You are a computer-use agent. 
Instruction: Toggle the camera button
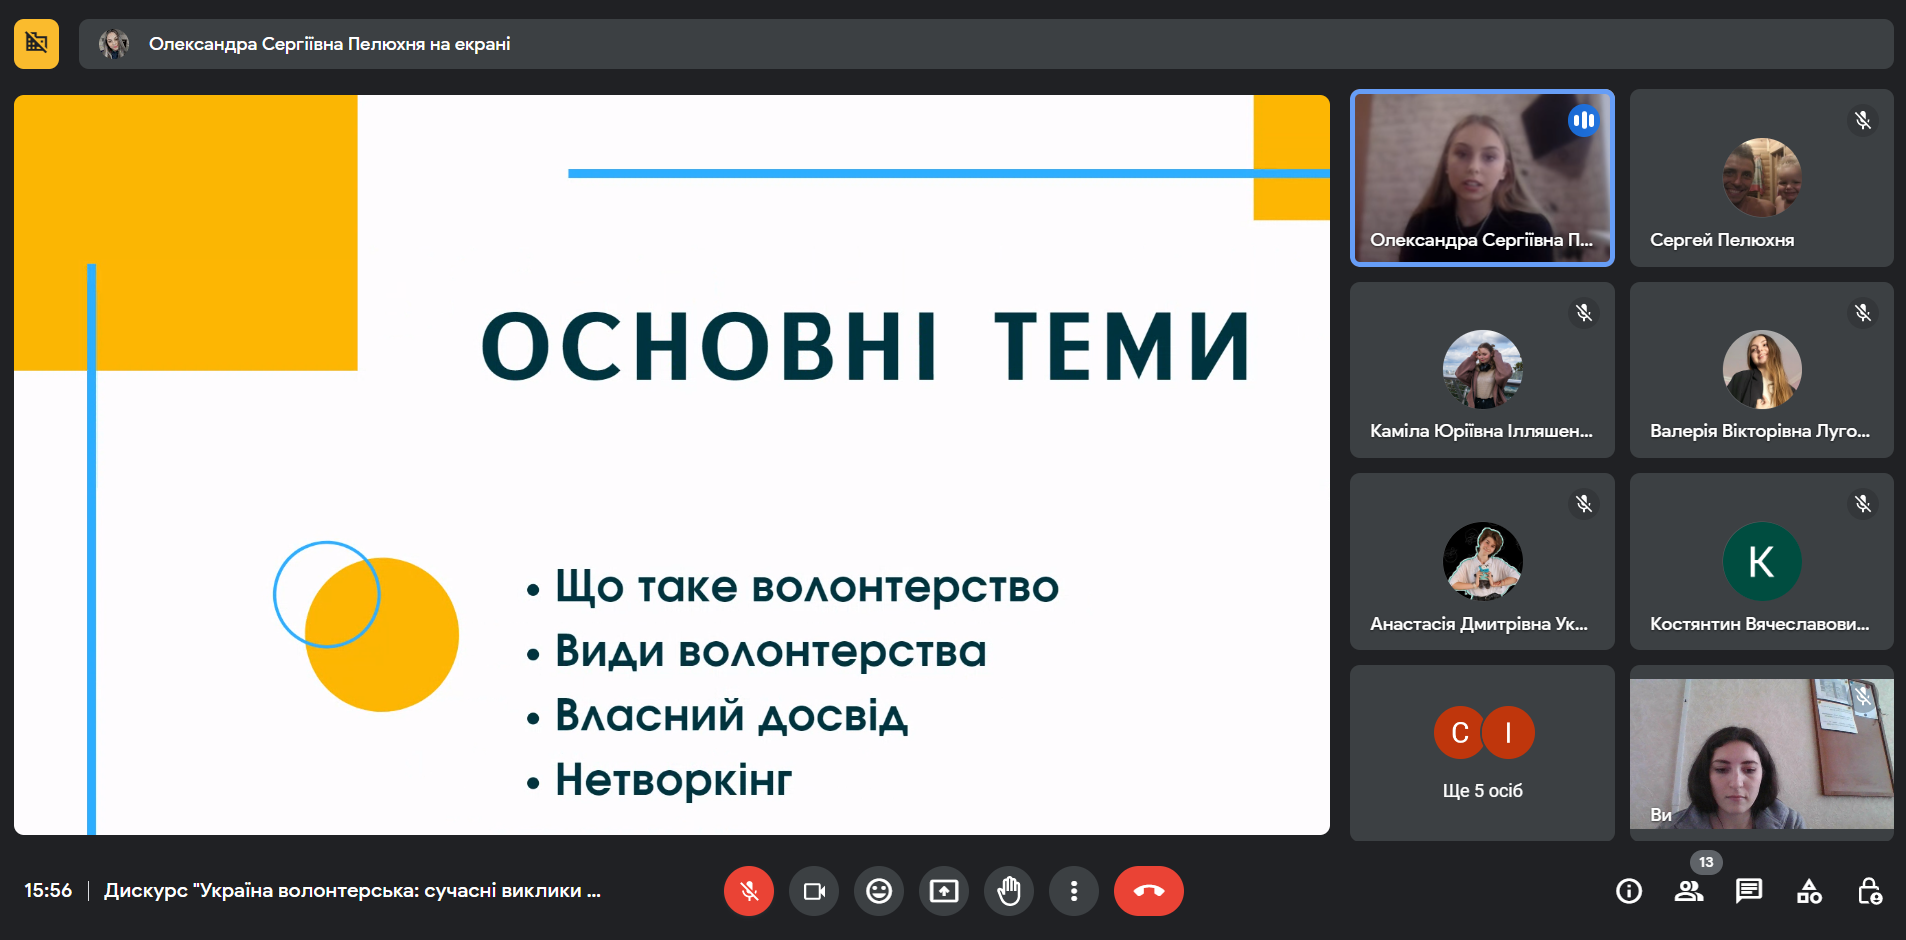point(814,891)
